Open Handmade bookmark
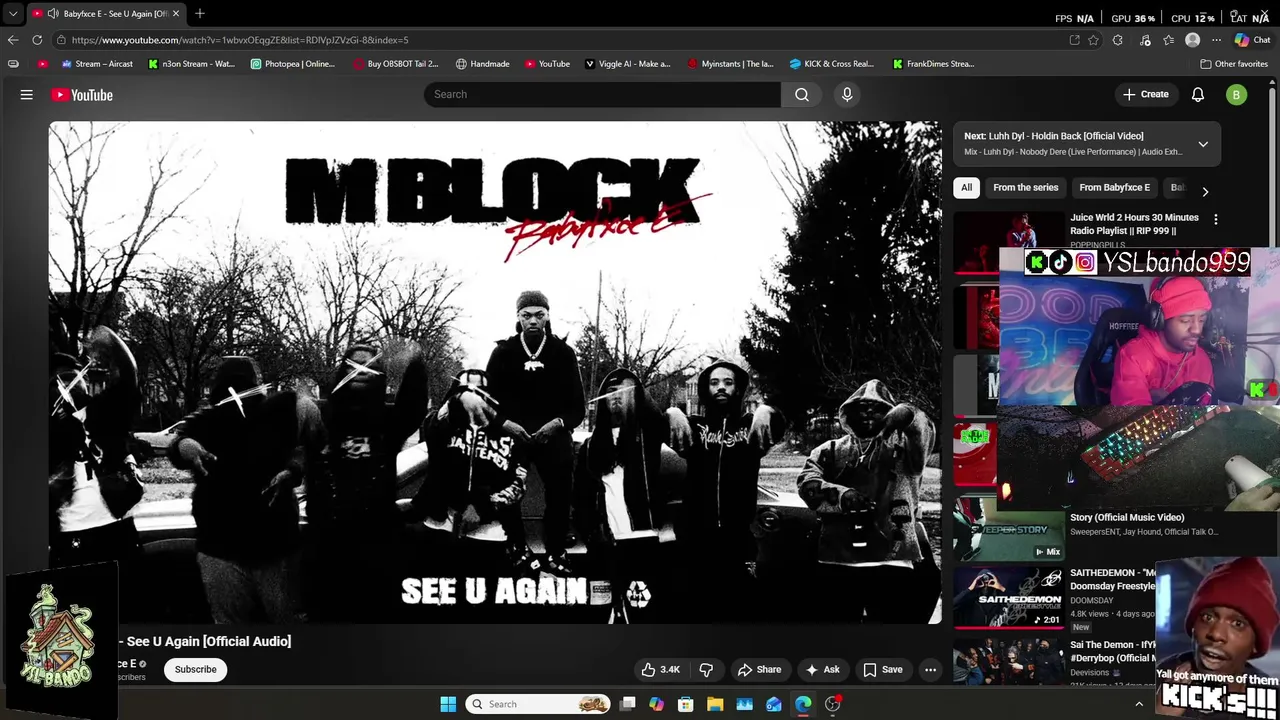 pos(482,64)
